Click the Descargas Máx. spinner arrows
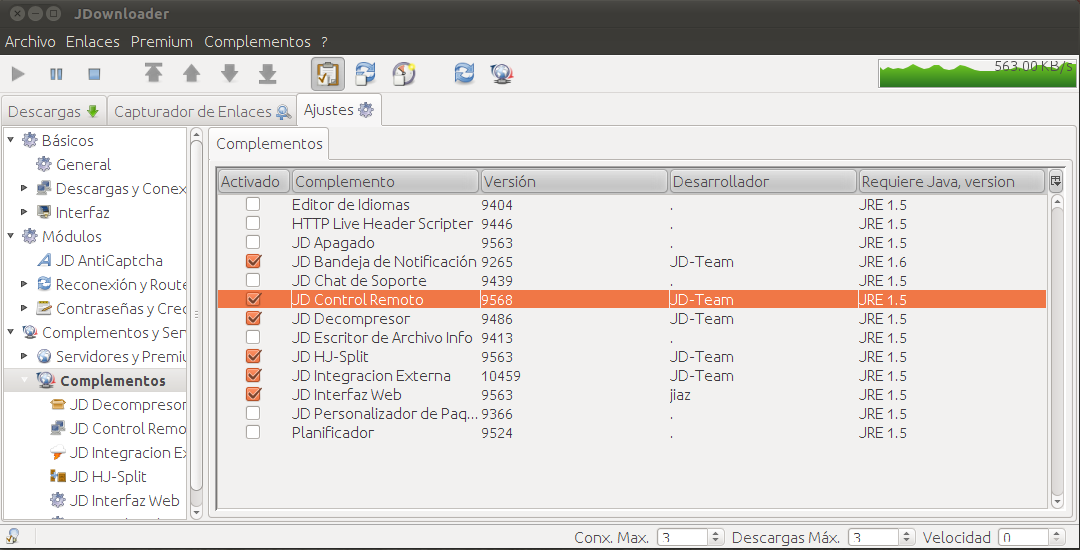 click(x=907, y=538)
